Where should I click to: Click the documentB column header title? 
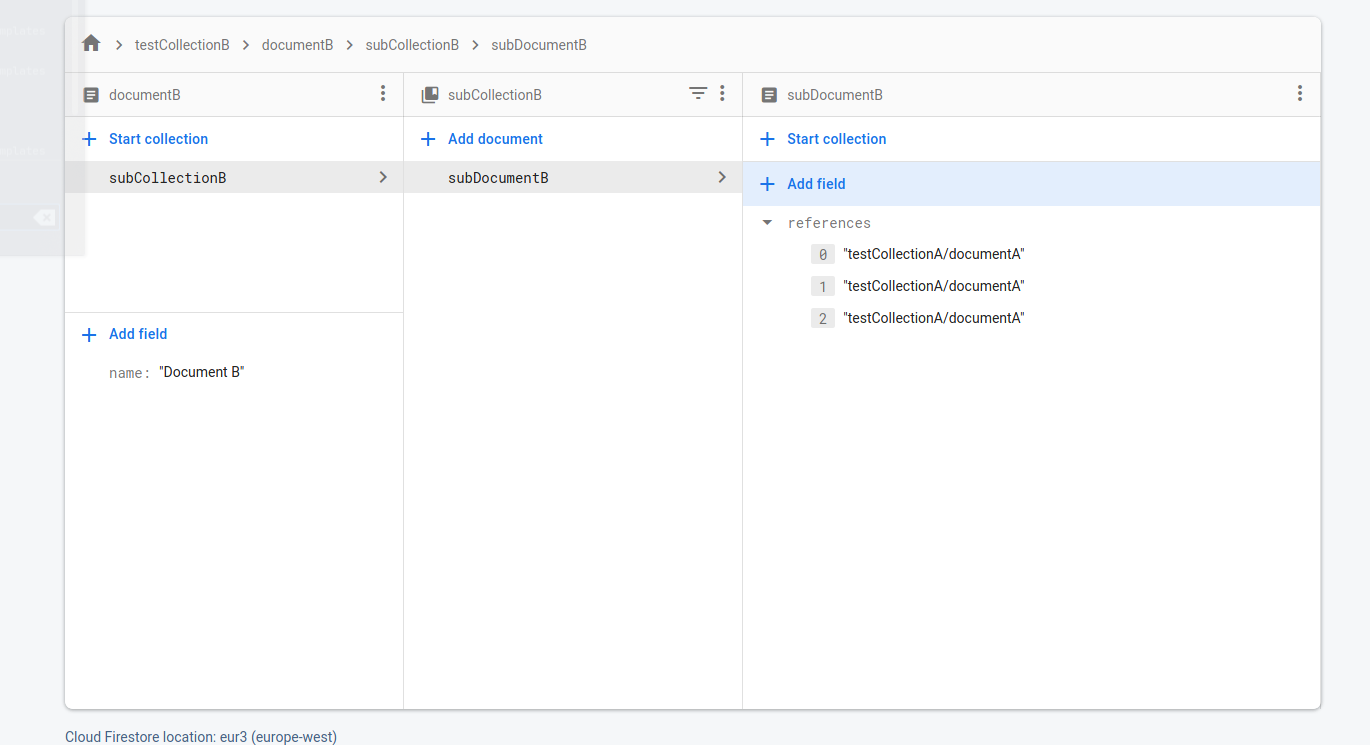click(145, 95)
